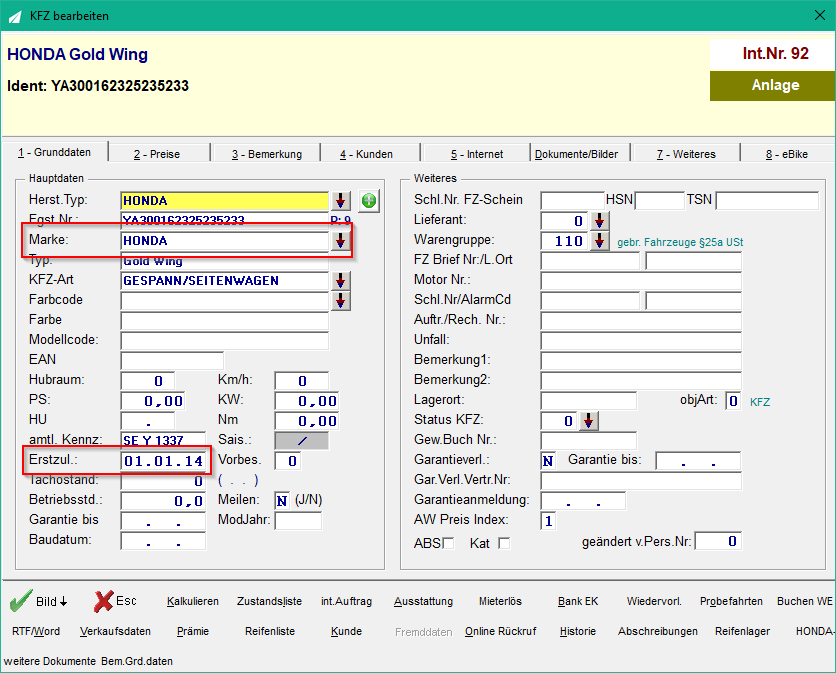Click the green plus icon beside Herst.Typ
This screenshot has width=836, height=673.
point(368,201)
